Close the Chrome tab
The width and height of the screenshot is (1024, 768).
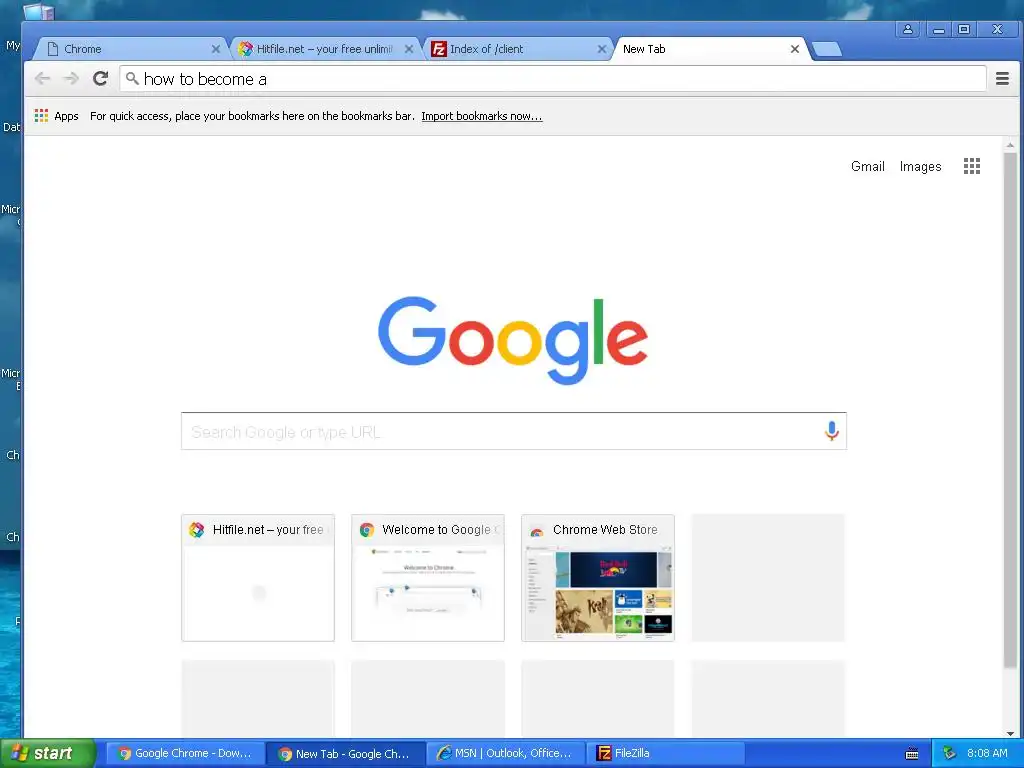(x=216, y=49)
